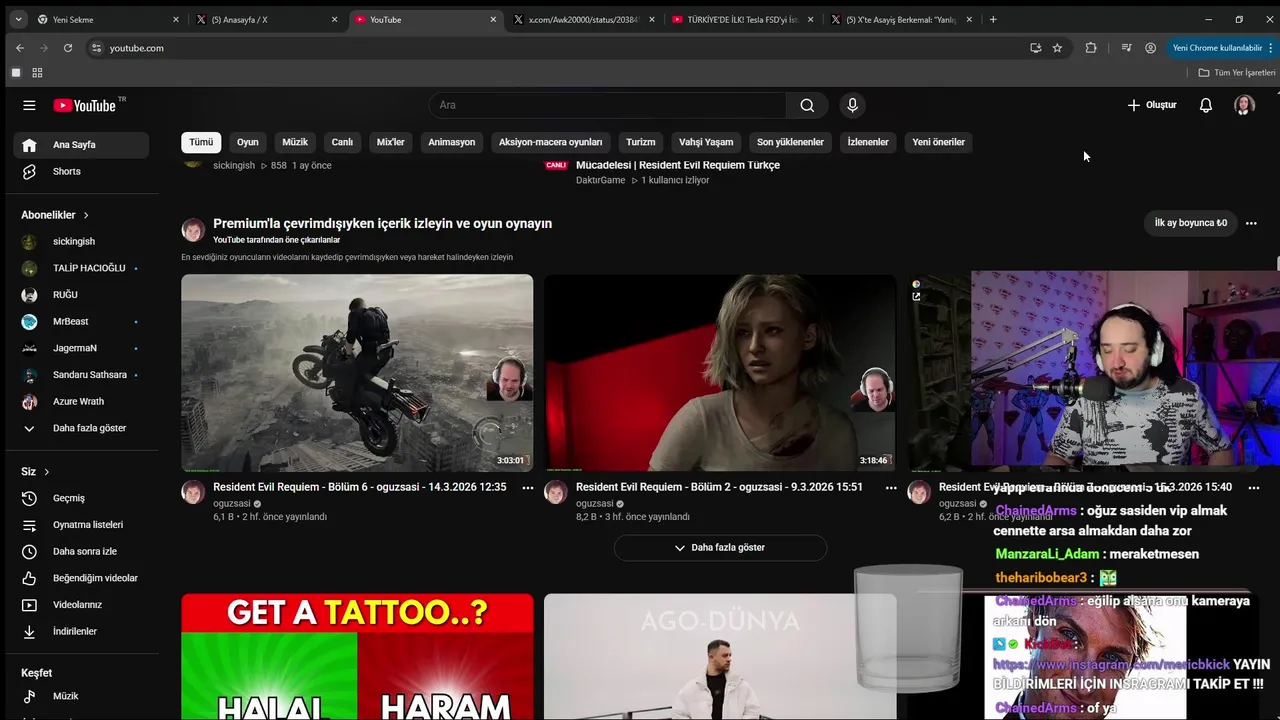Click the address bar showing youtube.com
Viewport: 1280px width, 720px height.
click(560, 48)
